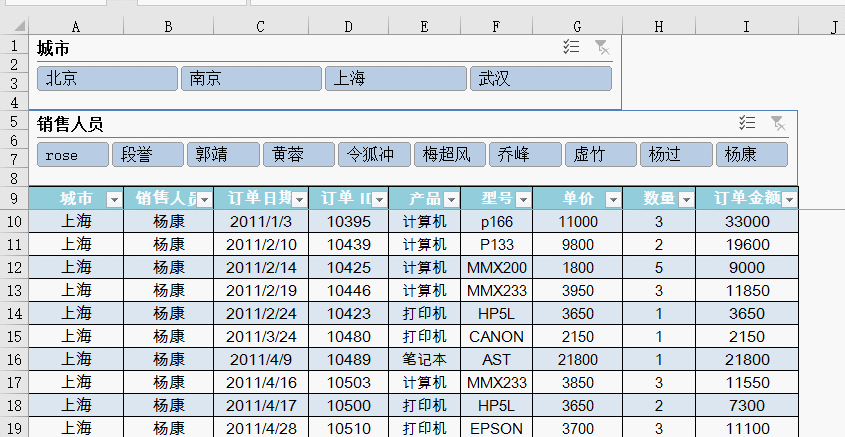Image resolution: width=845 pixels, height=437 pixels.
Task: Click date cell 2011/4/16
Action: click(261, 383)
